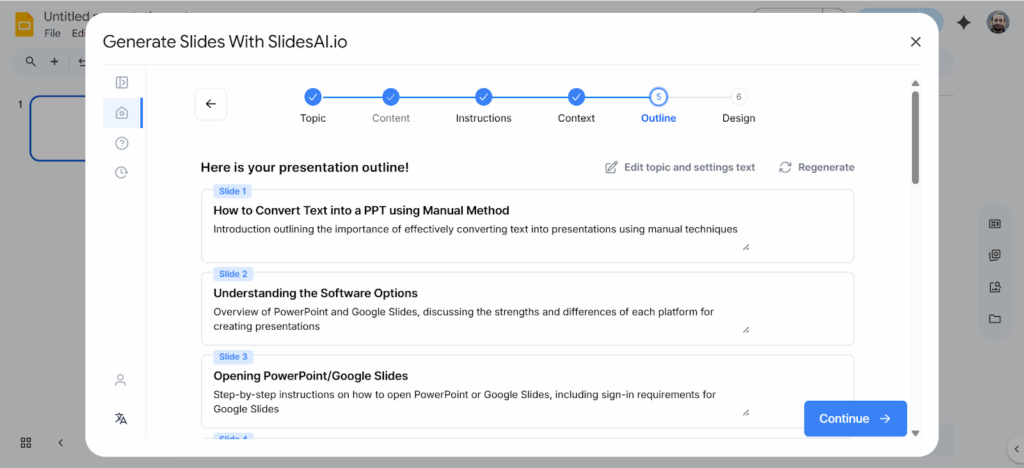Click the Gemini sparkle icon
The height and width of the screenshot is (468, 1024).
click(x=964, y=23)
